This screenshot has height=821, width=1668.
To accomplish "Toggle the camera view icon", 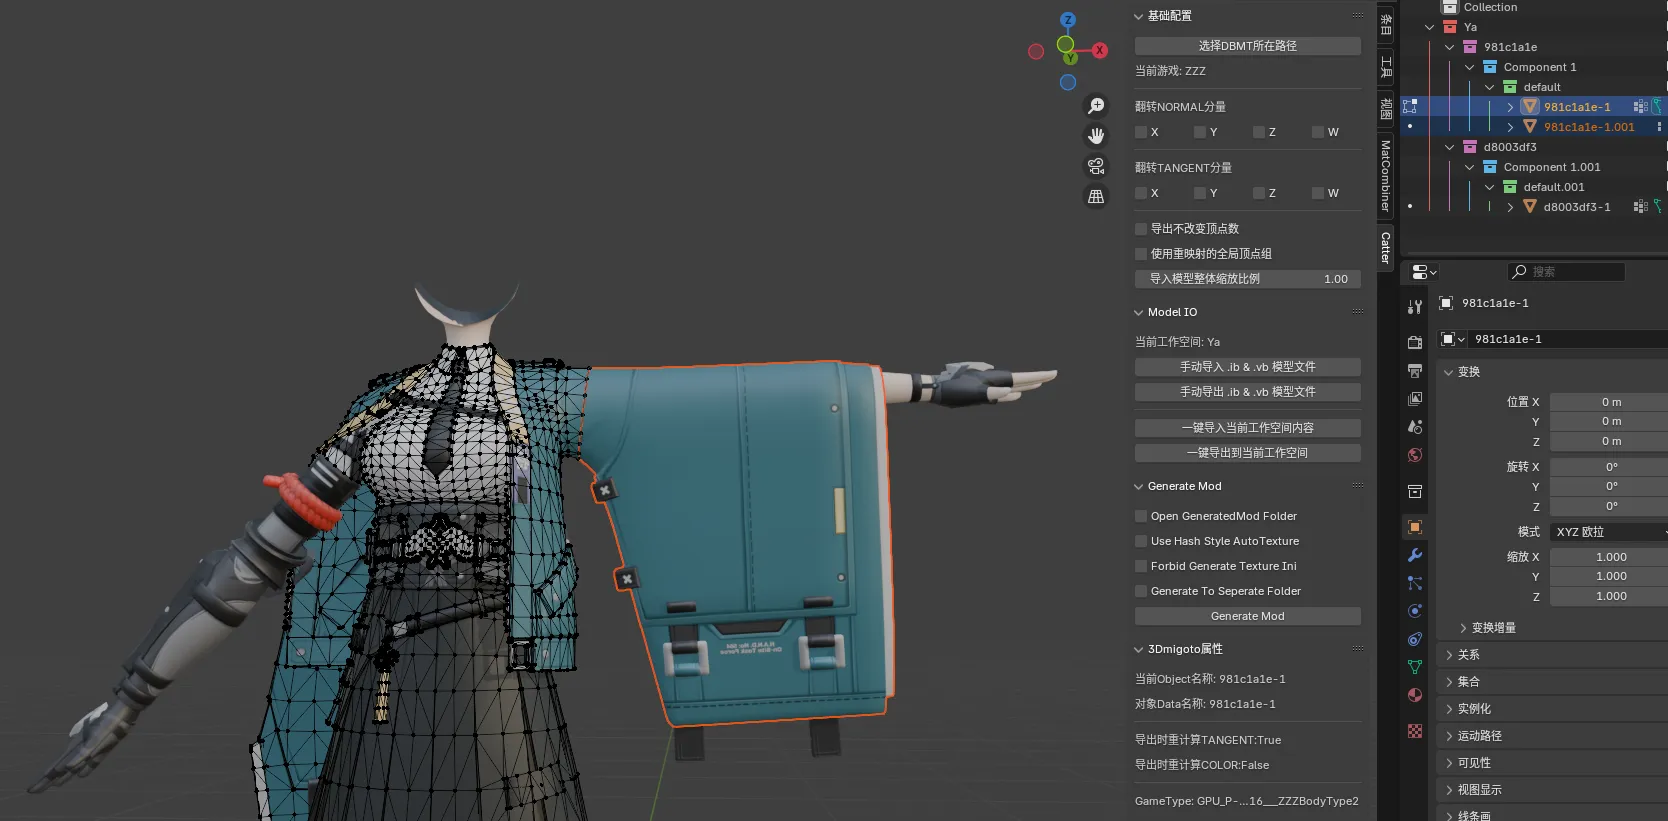I will (1096, 166).
